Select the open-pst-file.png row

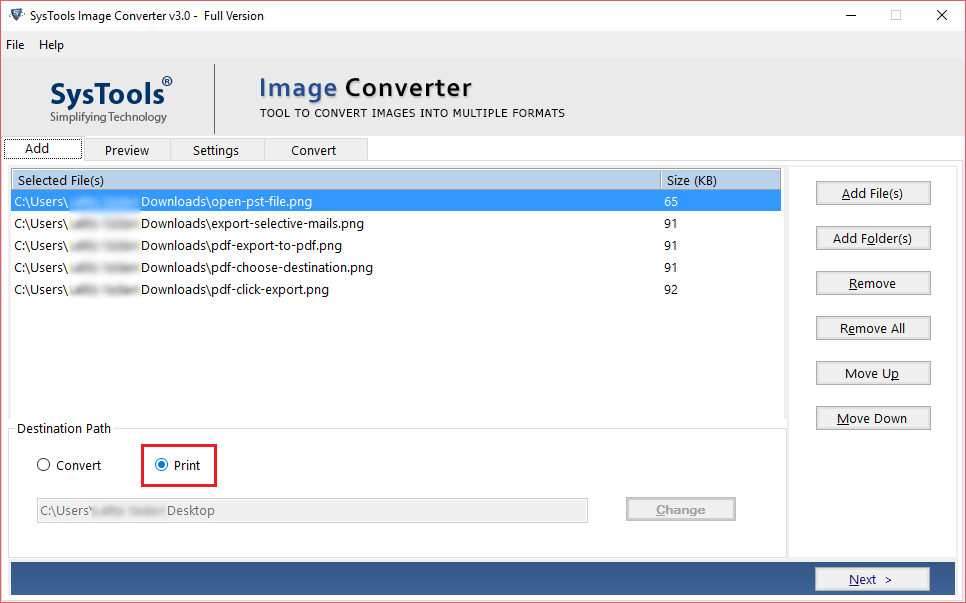point(396,201)
